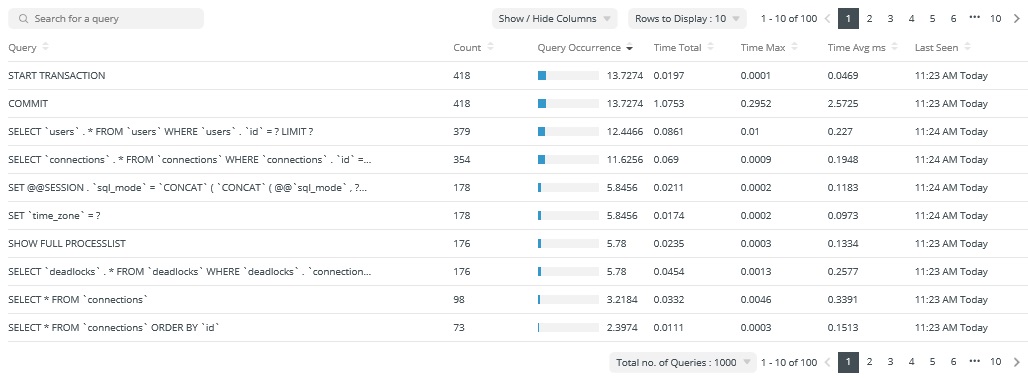Focus the Search for a query field

(x=106, y=18)
